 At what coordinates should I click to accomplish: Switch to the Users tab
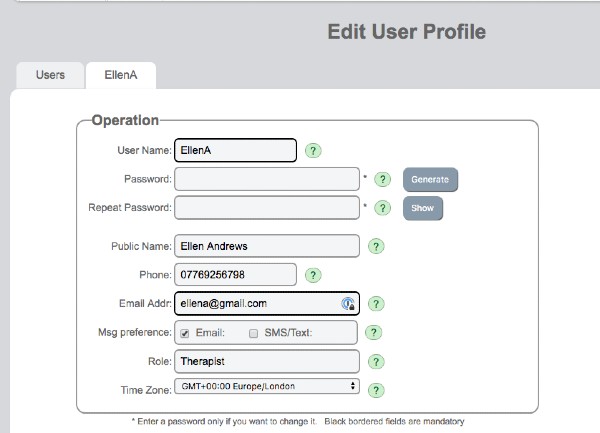tap(50, 75)
